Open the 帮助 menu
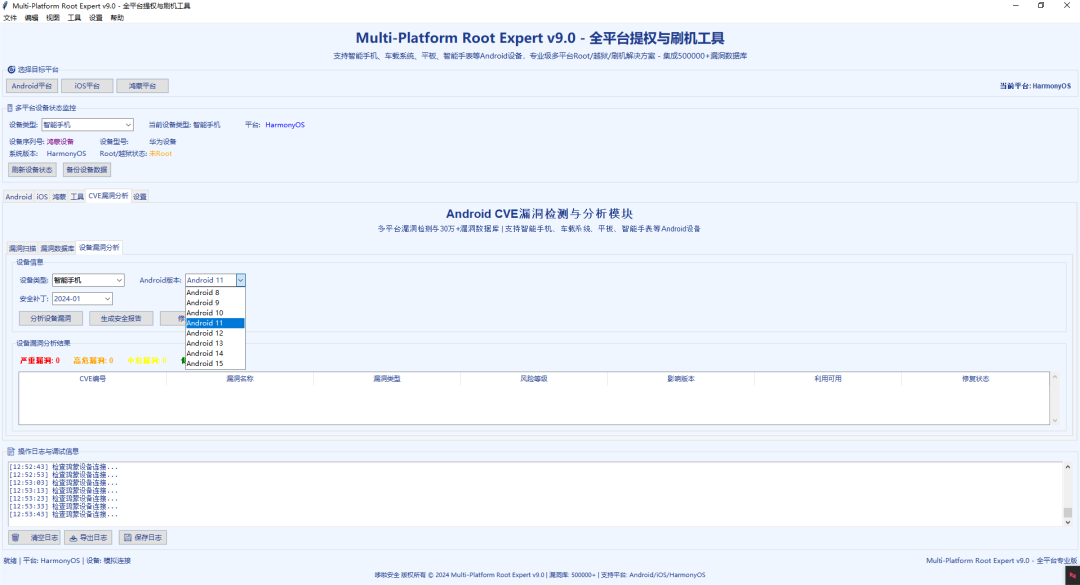This screenshot has height=585, width=1080. point(117,18)
